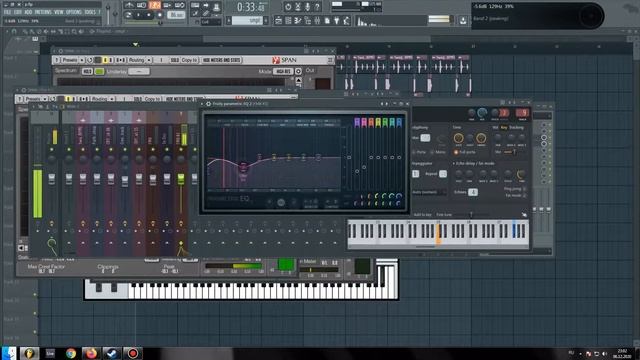This screenshot has width=640, height=360.
Task: Click the record button in transport
Action: click(160, 15)
